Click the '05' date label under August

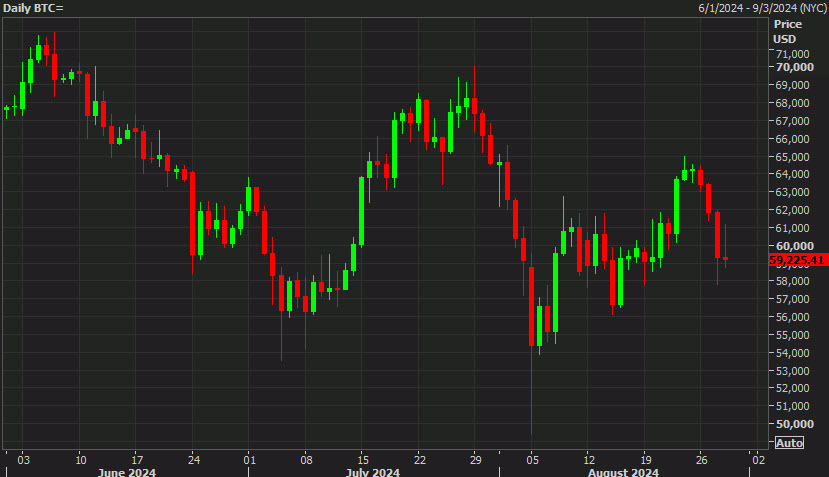pos(532,460)
